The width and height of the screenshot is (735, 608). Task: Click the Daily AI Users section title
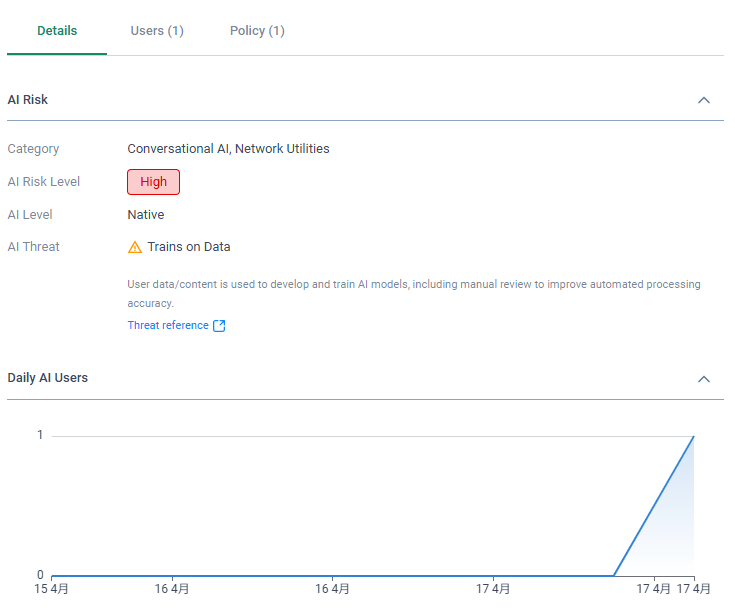pyautogui.click(x=48, y=378)
